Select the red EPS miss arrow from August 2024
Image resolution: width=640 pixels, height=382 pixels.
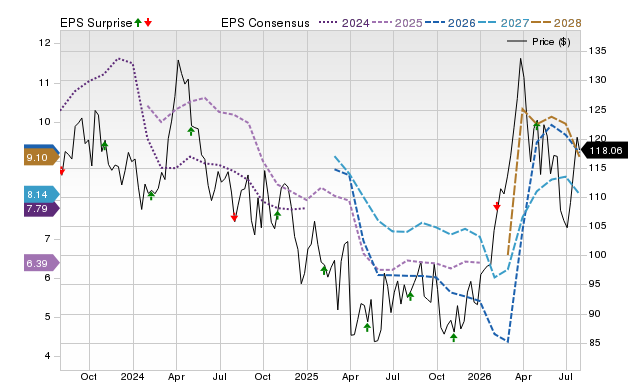[x=234, y=218]
